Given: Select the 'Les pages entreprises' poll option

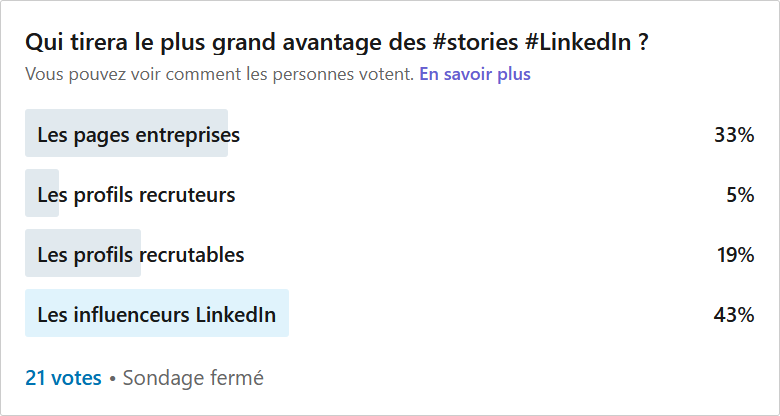Looking at the screenshot, I should [139, 135].
